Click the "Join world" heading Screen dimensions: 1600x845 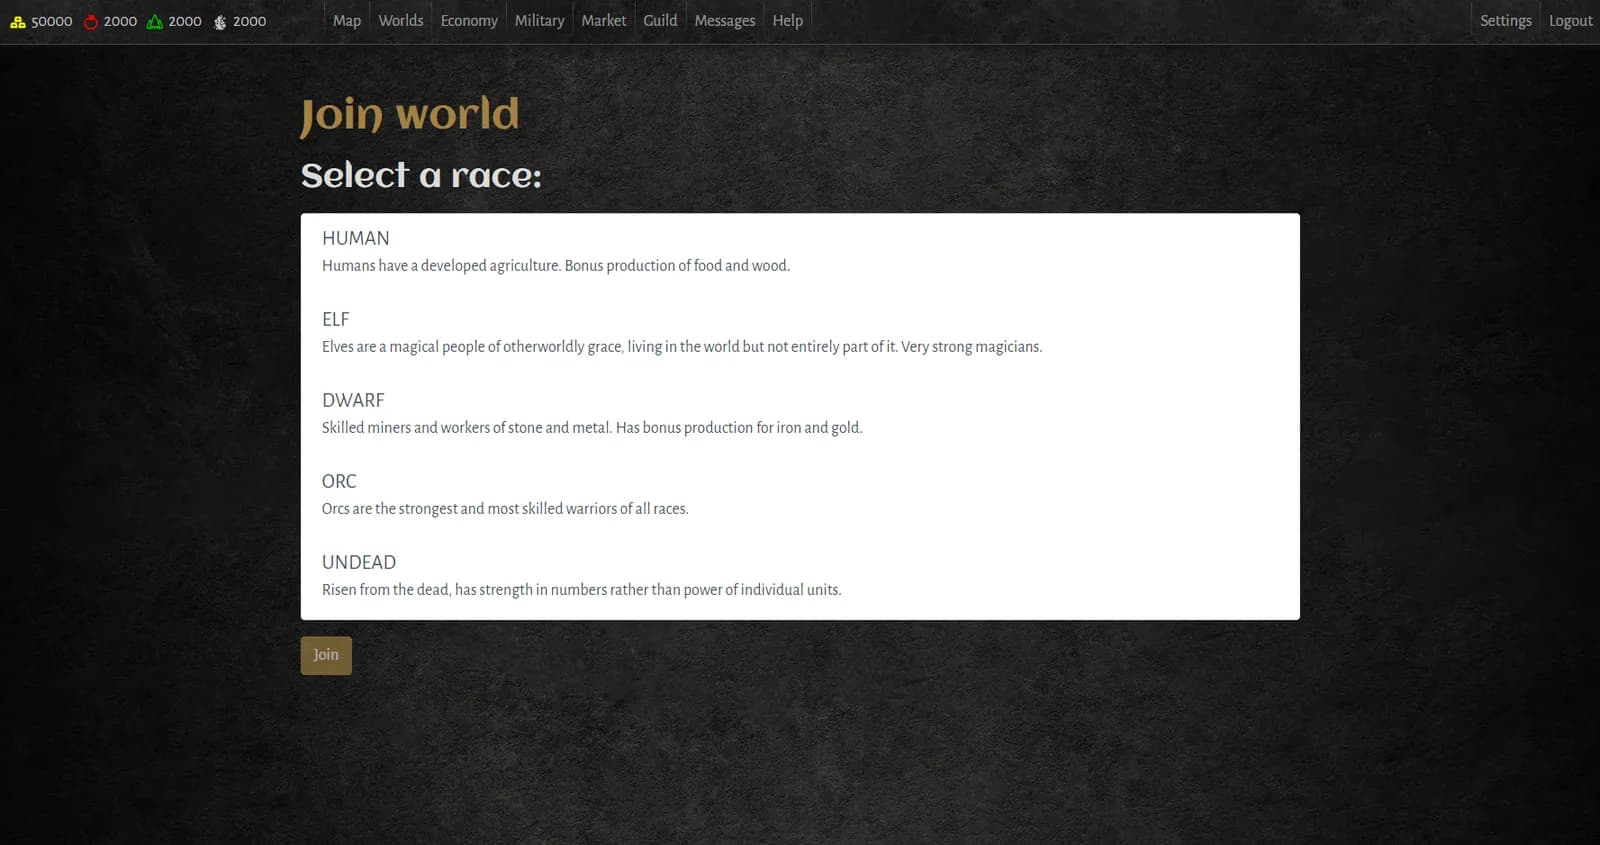[410, 115]
